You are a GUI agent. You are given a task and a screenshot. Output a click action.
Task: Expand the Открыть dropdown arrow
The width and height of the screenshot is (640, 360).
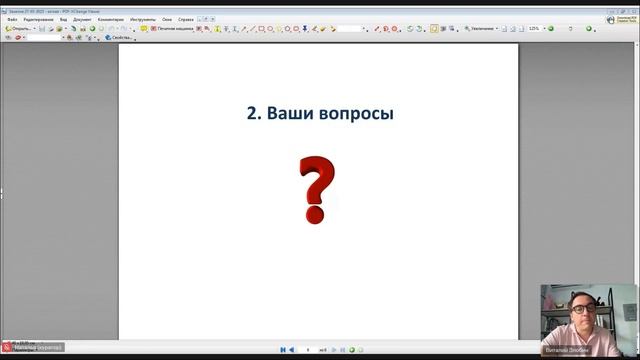pos(34,29)
